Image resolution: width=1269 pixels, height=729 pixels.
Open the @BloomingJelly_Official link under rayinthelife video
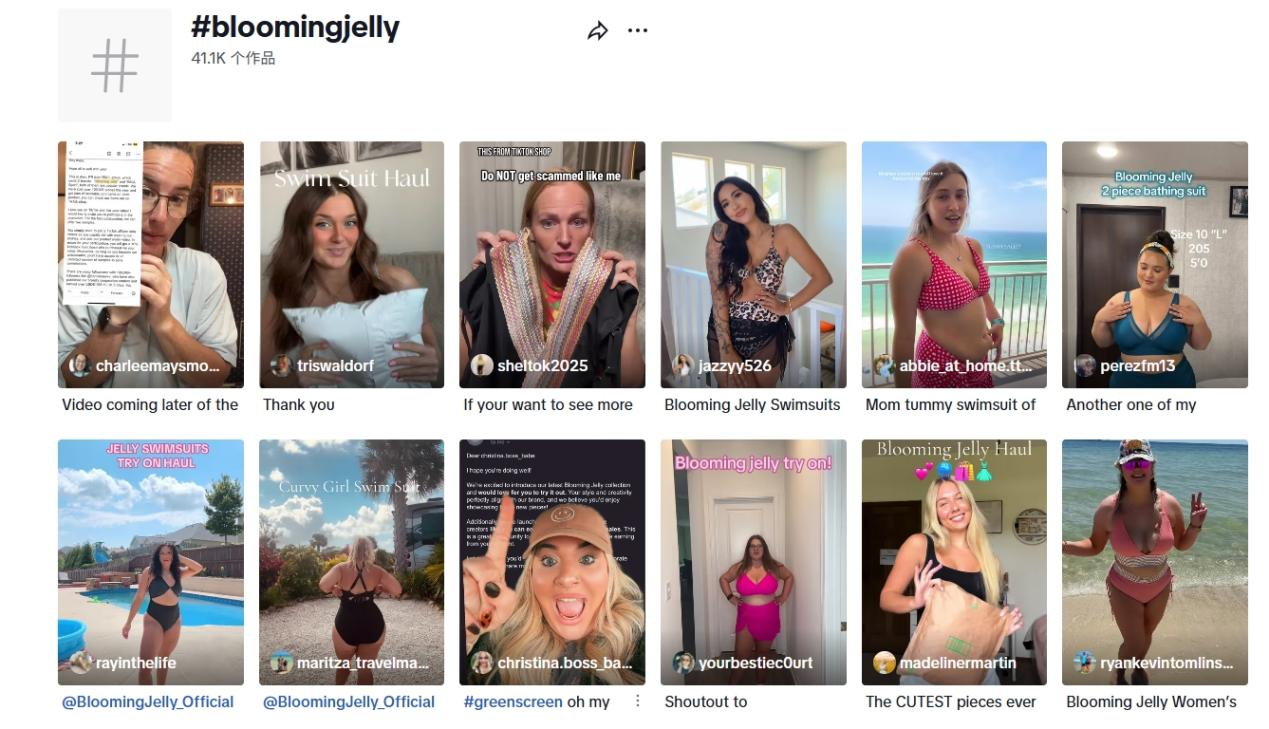coord(148,702)
